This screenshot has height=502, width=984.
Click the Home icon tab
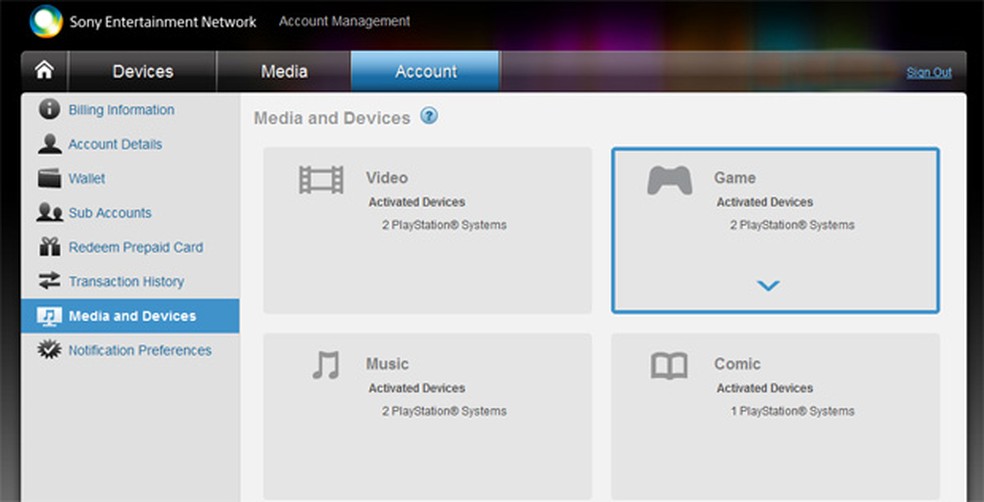(x=45, y=72)
